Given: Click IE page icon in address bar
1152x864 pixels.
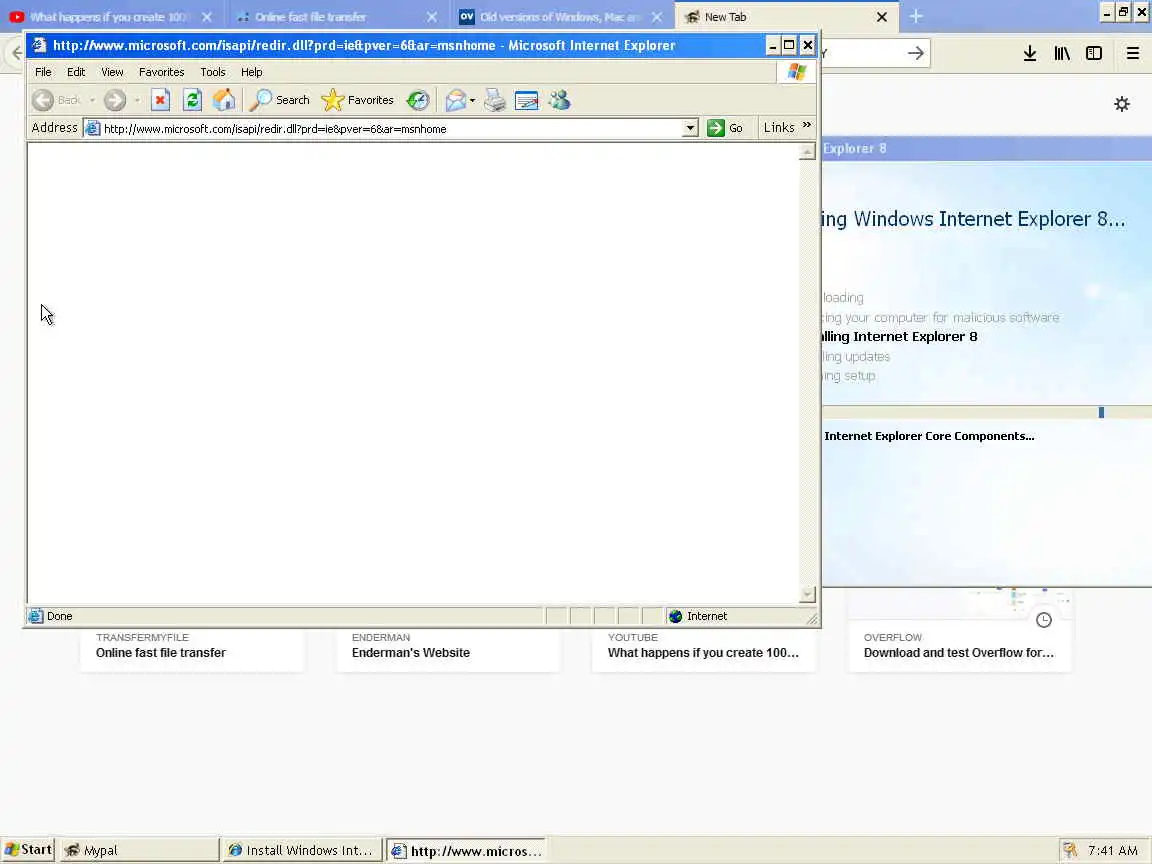Looking at the screenshot, I should 93,129.
